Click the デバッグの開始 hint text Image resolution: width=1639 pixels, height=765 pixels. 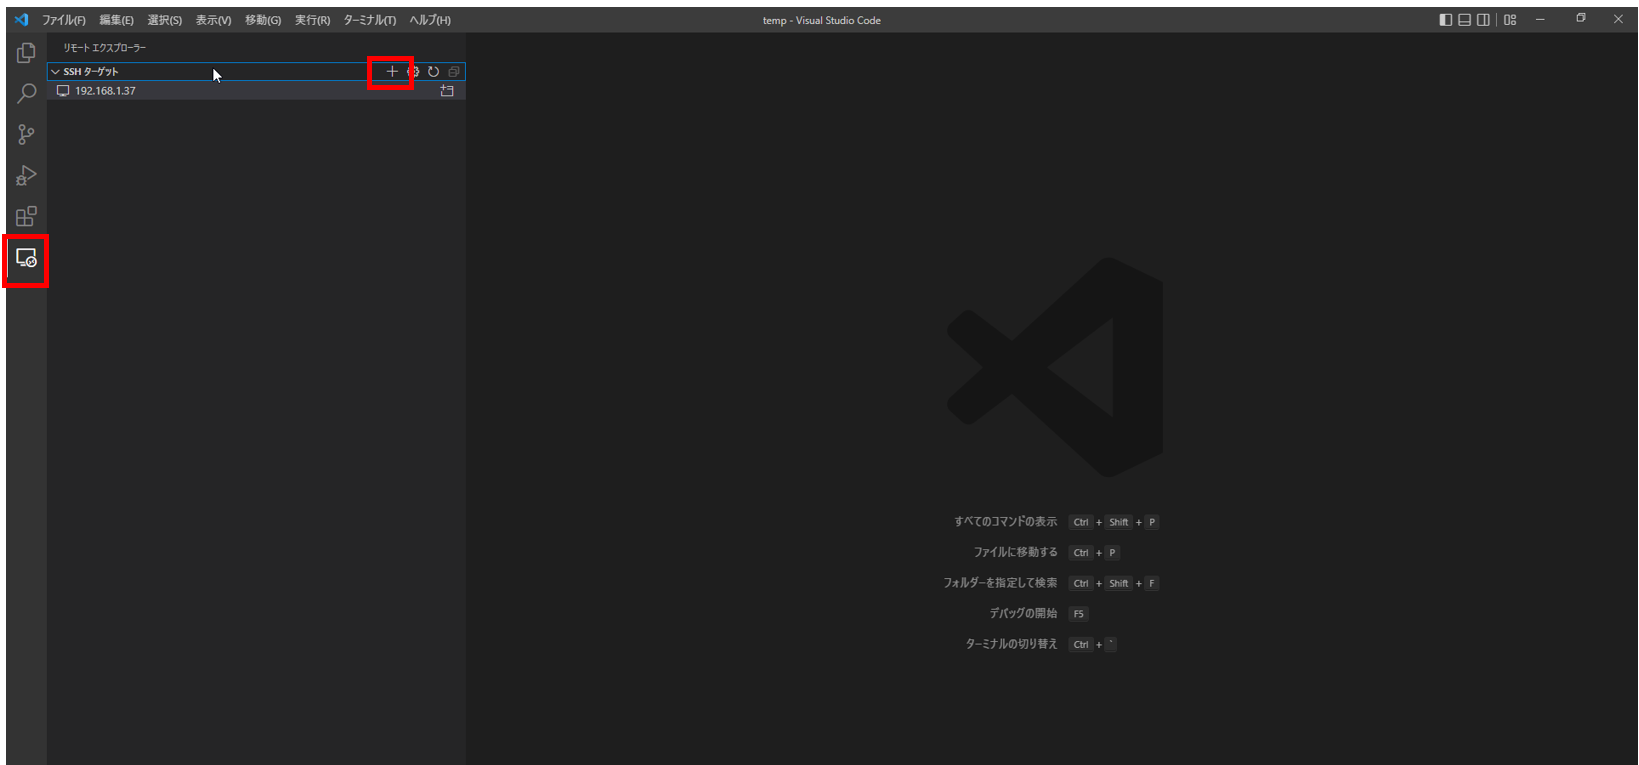[x=1023, y=613]
